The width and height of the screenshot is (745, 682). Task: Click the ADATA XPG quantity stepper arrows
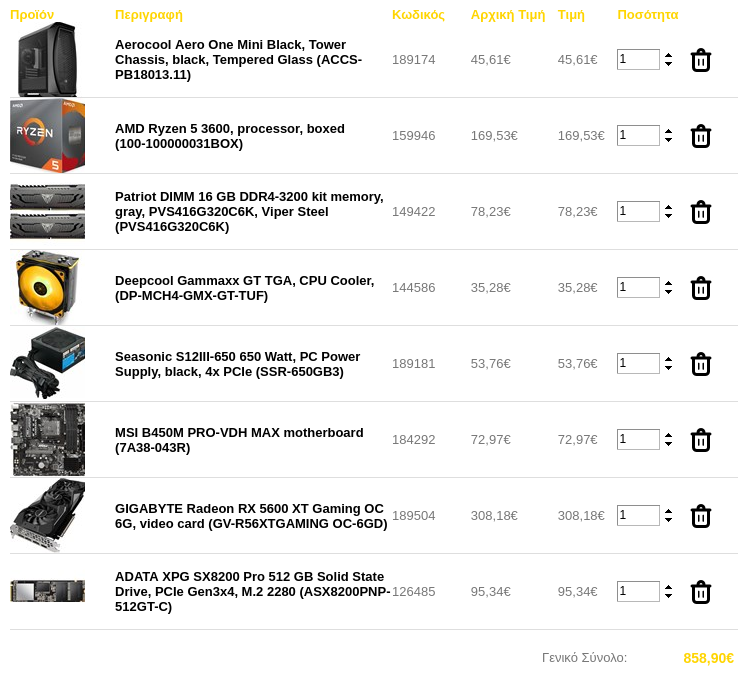tap(669, 592)
